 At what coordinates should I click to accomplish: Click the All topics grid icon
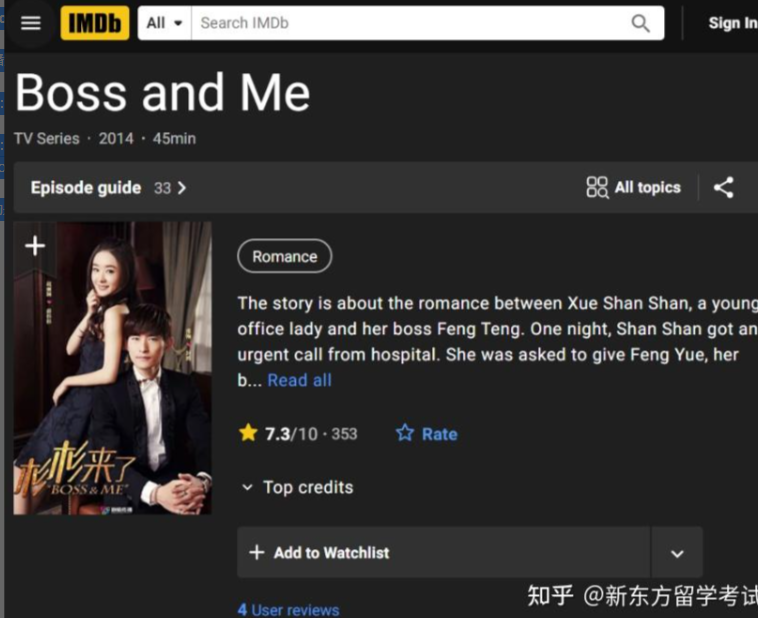tap(597, 187)
